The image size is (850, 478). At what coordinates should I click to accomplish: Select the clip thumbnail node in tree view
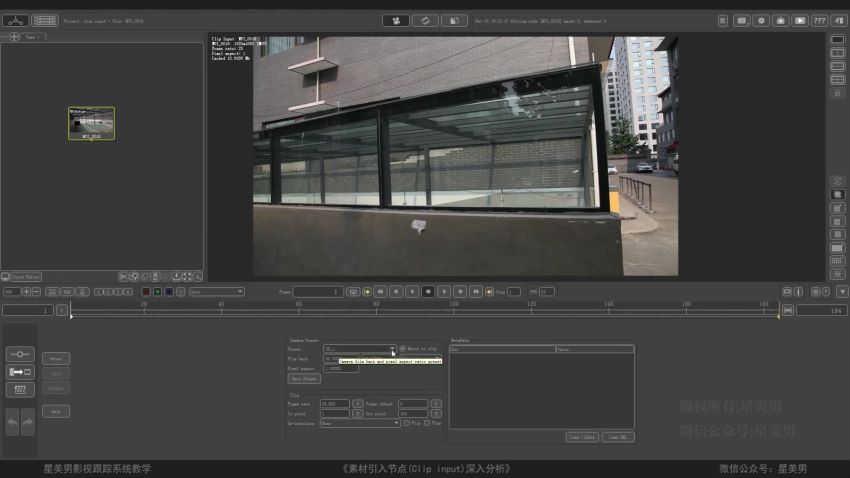92,124
